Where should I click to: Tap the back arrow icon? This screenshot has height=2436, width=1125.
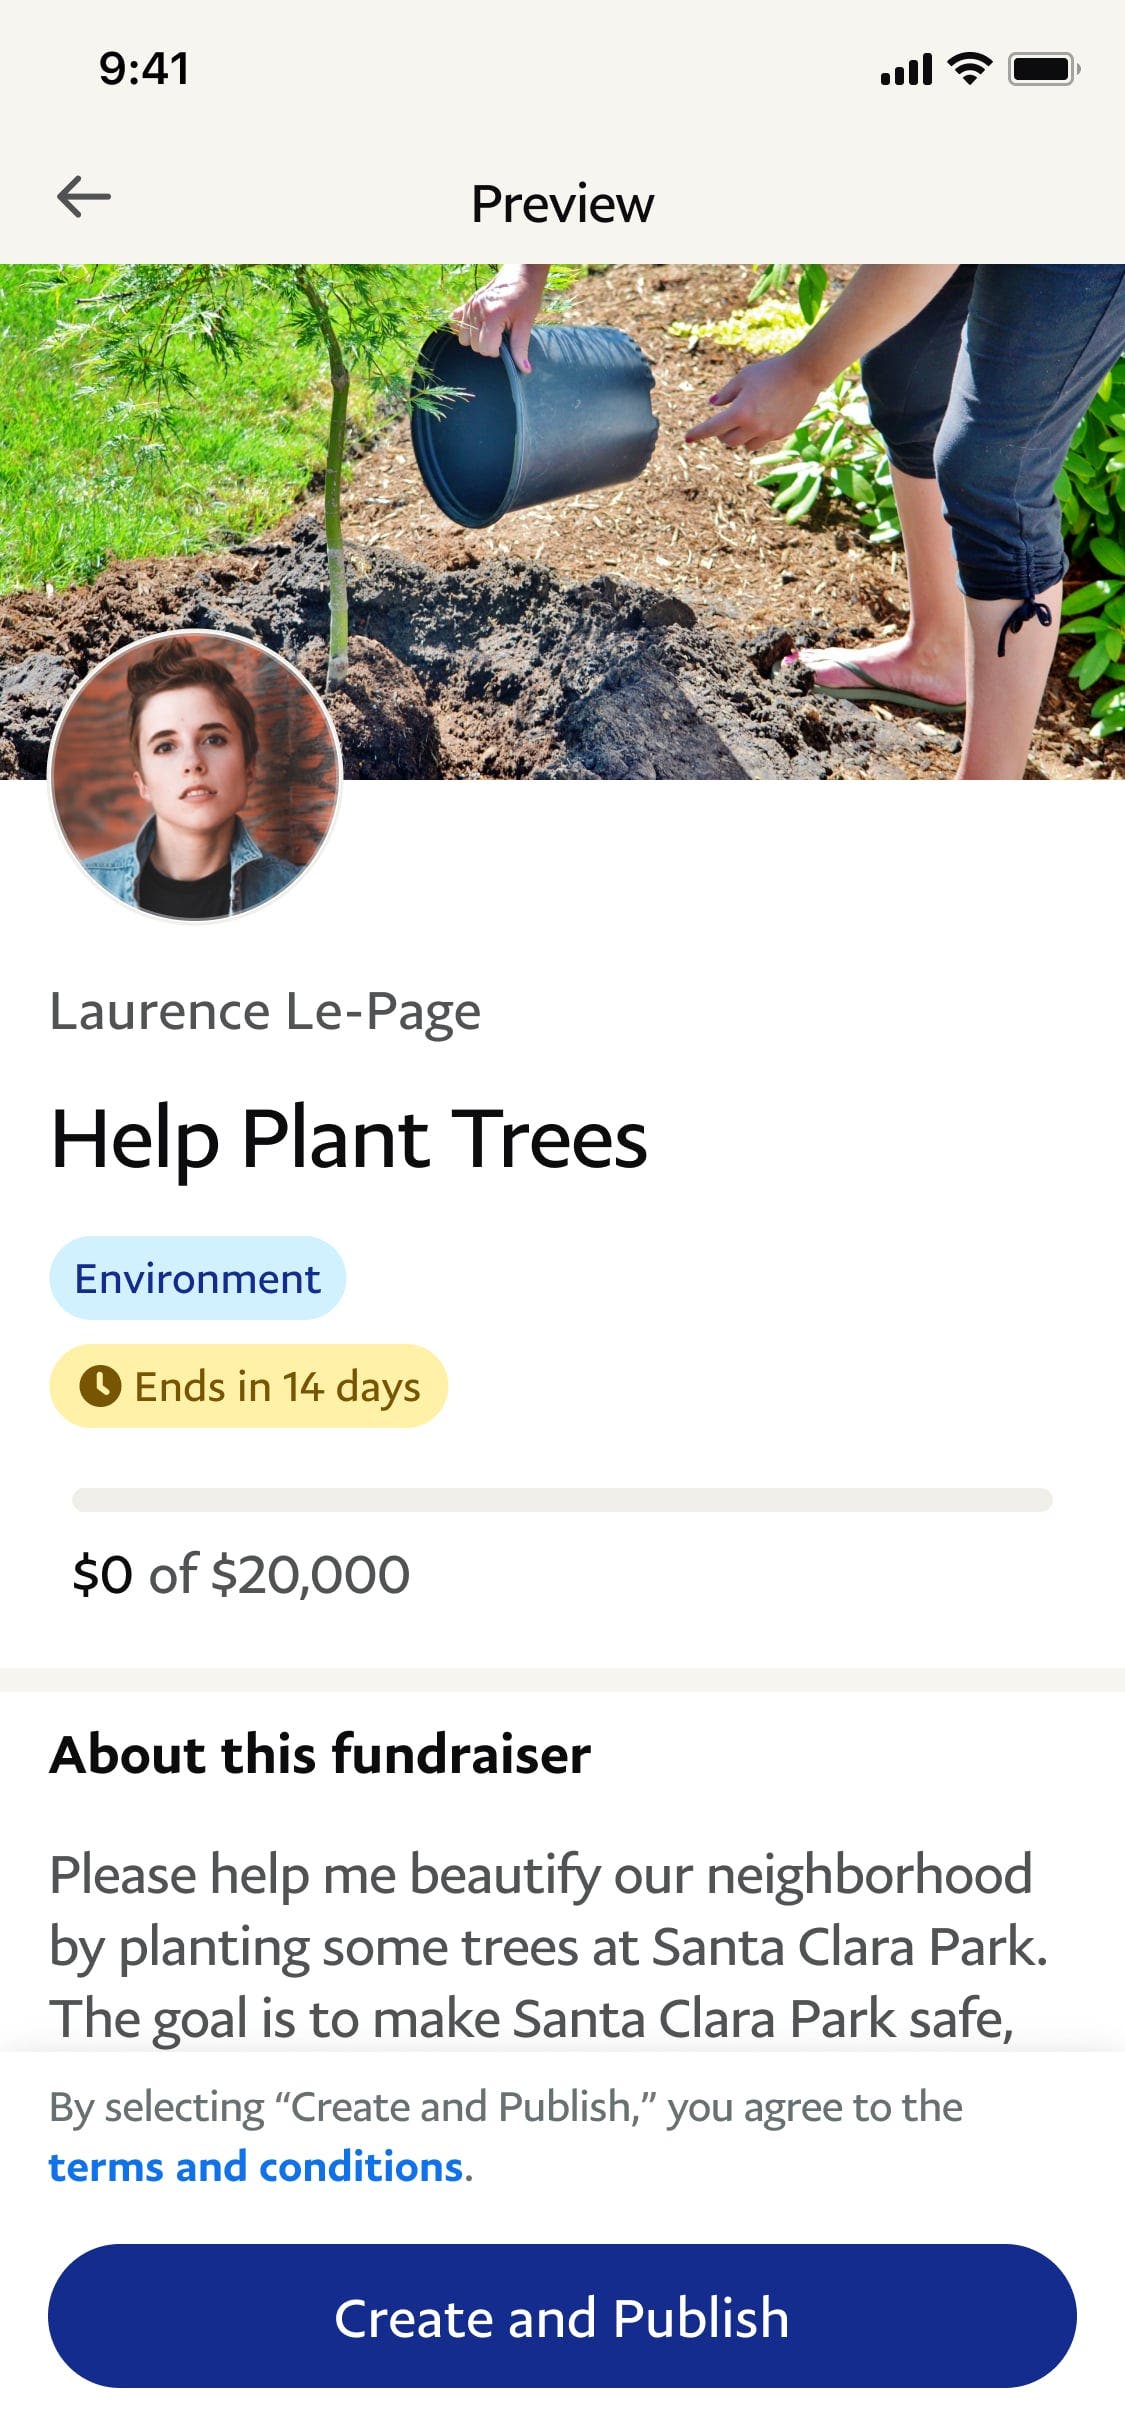point(84,197)
